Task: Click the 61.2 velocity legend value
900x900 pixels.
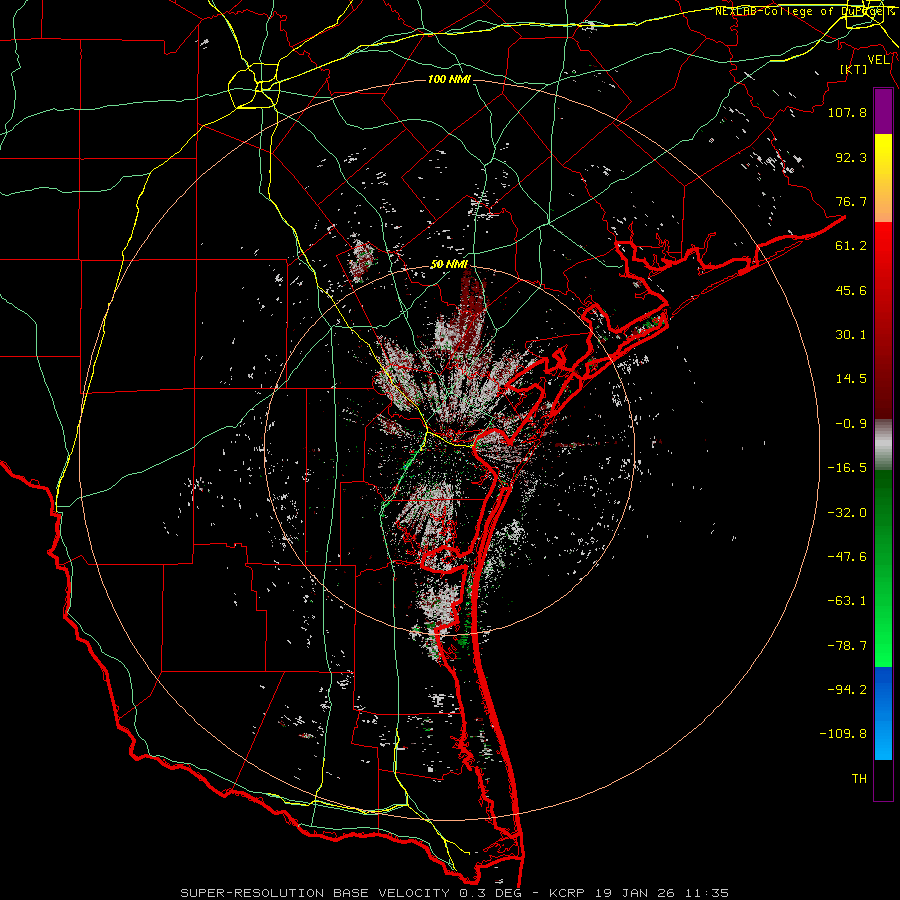Action: coord(851,246)
